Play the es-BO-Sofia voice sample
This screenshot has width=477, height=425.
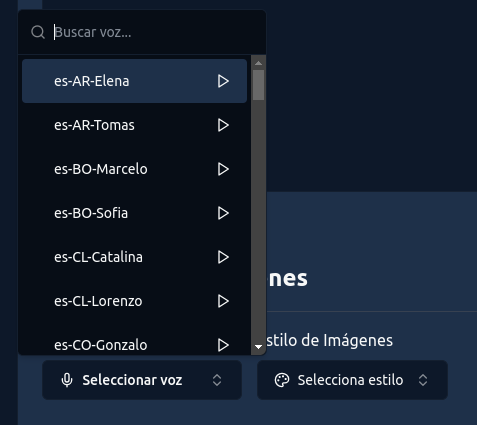pyautogui.click(x=223, y=213)
